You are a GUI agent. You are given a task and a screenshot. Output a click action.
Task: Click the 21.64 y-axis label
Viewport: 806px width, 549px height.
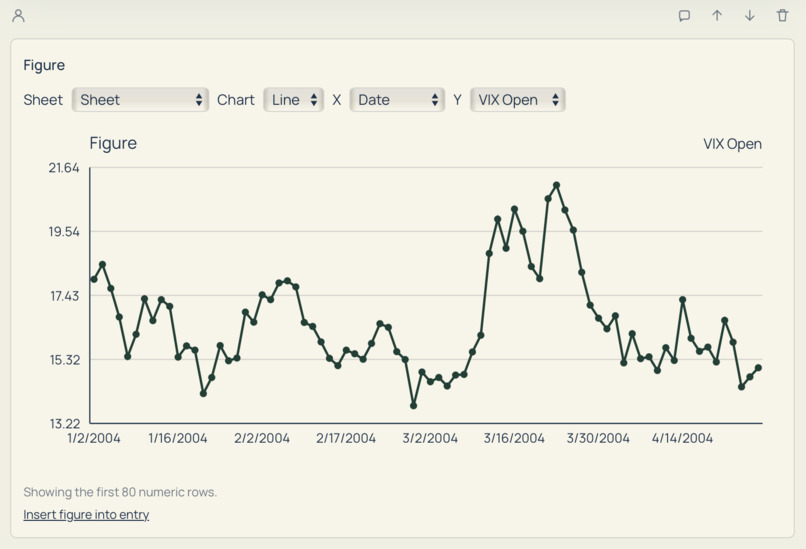pos(64,168)
